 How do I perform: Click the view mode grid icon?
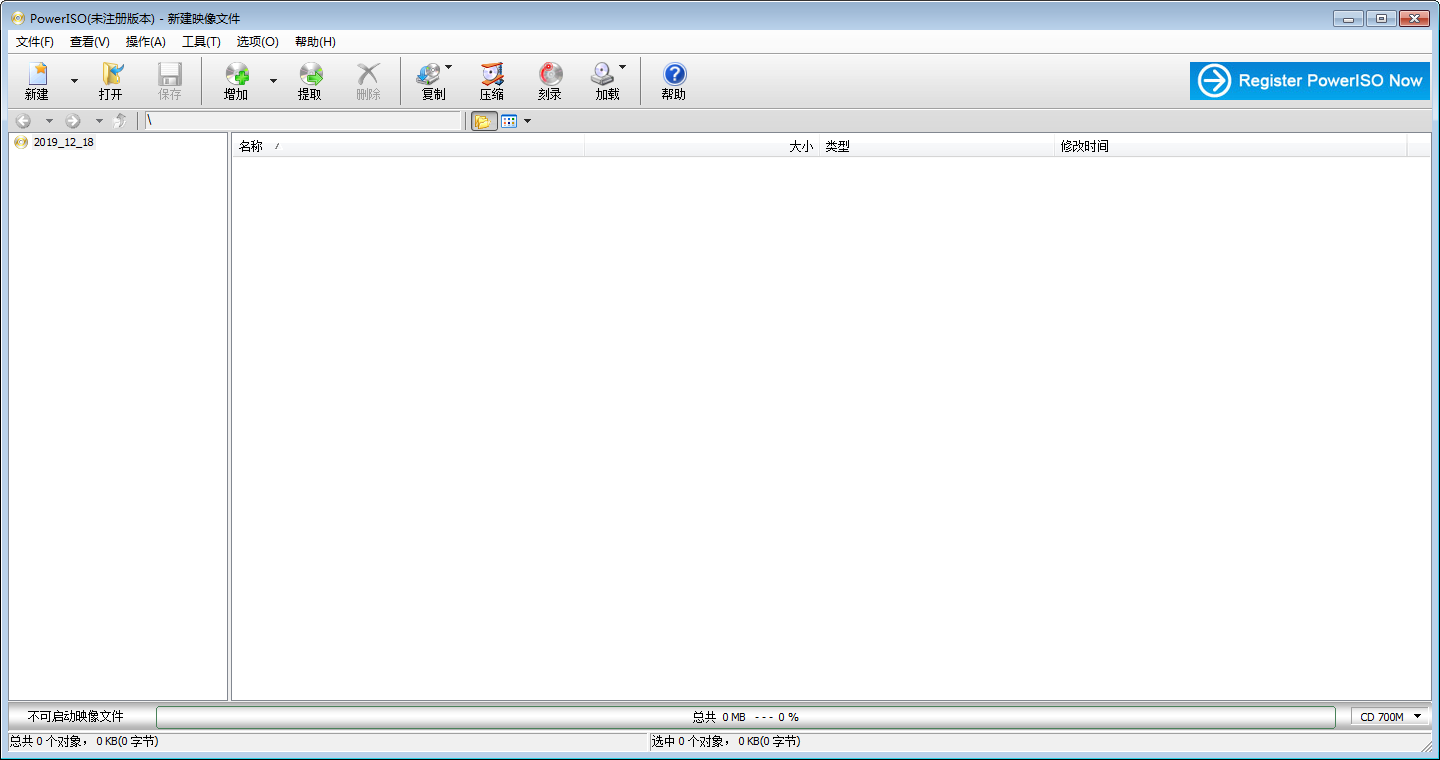[509, 121]
